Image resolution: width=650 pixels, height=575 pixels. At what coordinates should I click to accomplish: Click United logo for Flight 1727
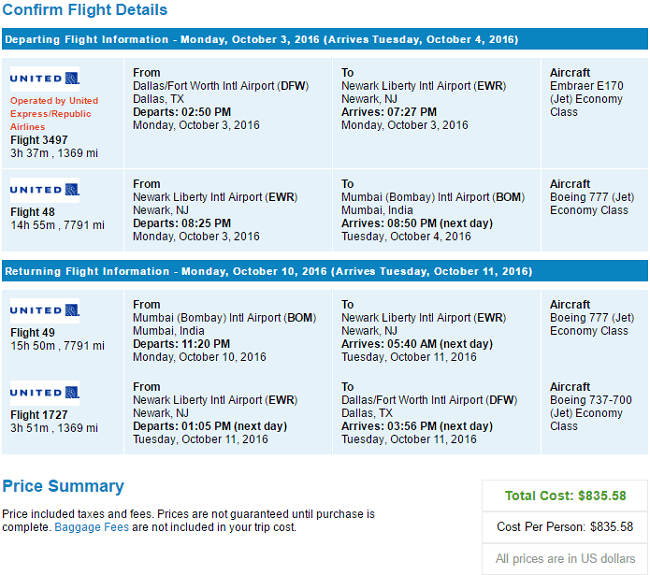point(45,393)
